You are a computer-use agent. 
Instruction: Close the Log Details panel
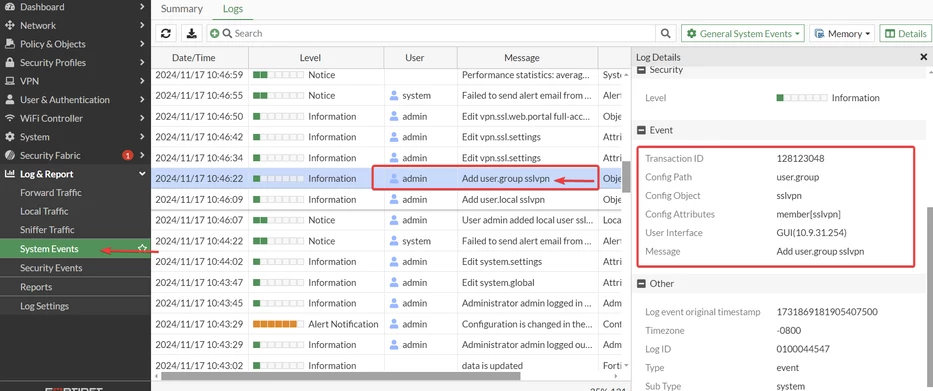[x=923, y=57]
